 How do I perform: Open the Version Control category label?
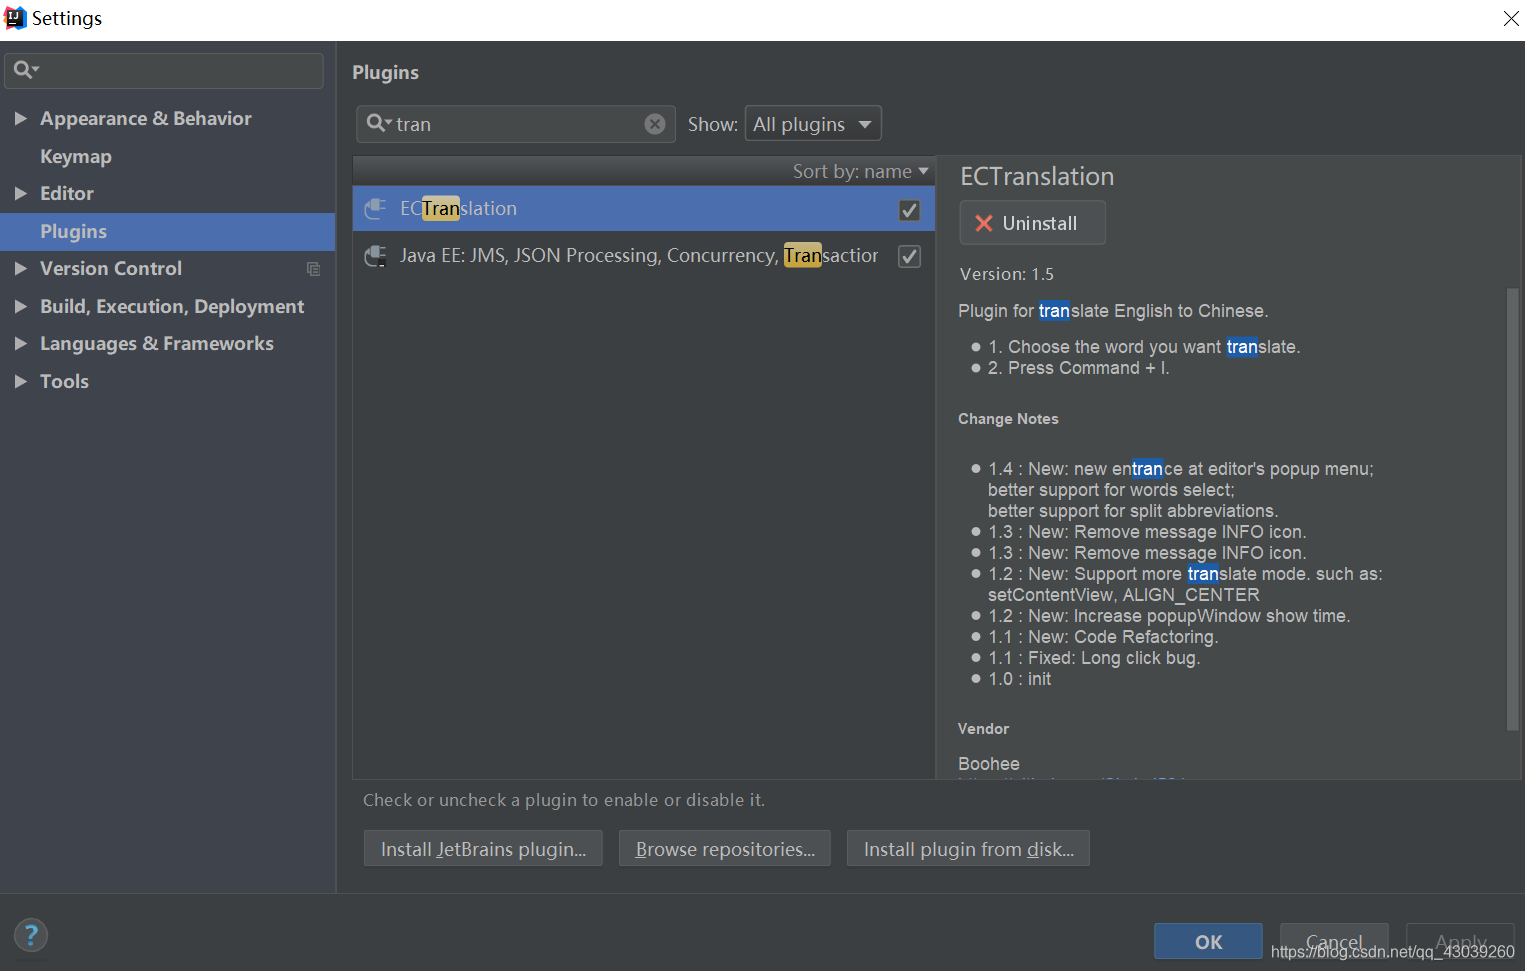111,268
